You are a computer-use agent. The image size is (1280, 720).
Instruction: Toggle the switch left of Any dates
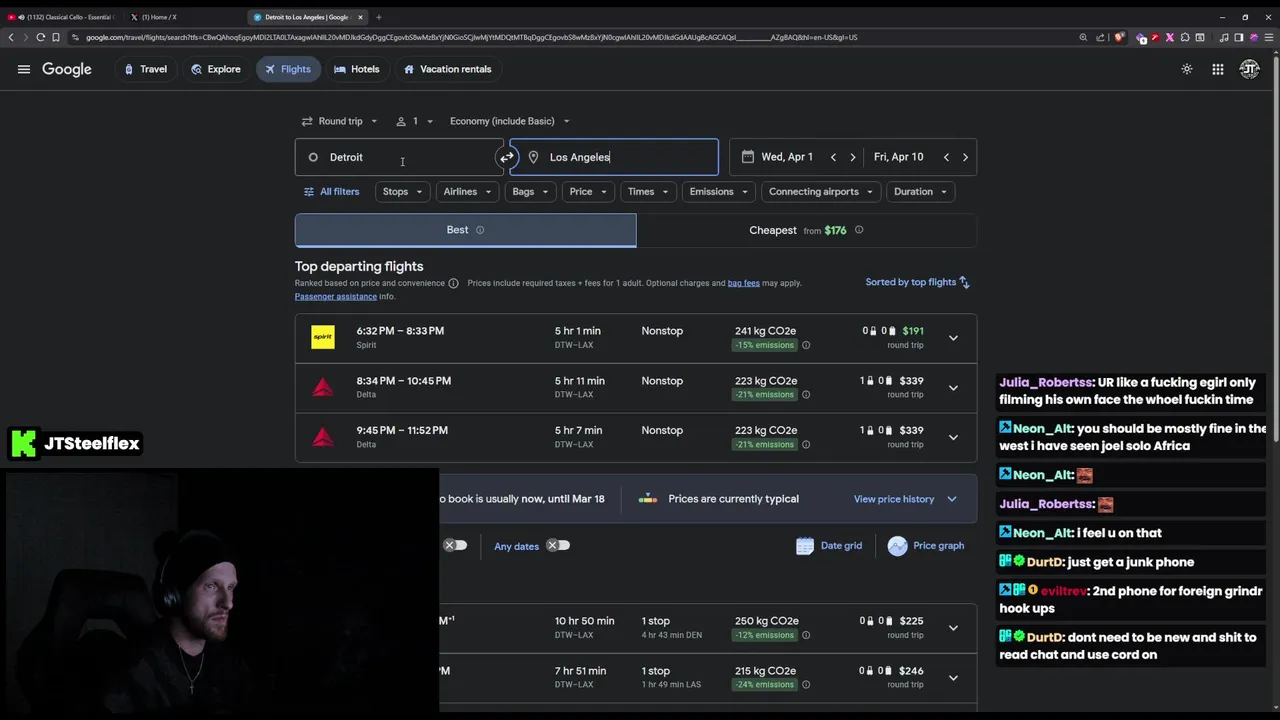pyautogui.click(x=455, y=546)
